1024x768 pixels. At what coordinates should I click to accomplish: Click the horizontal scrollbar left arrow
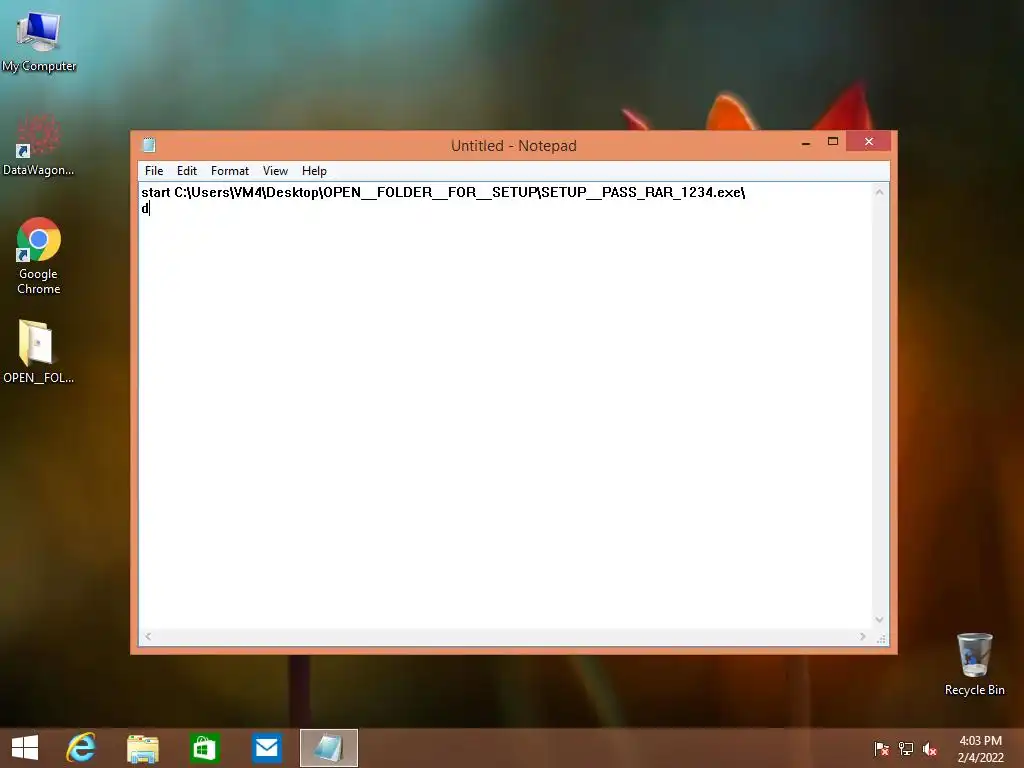[x=148, y=636]
